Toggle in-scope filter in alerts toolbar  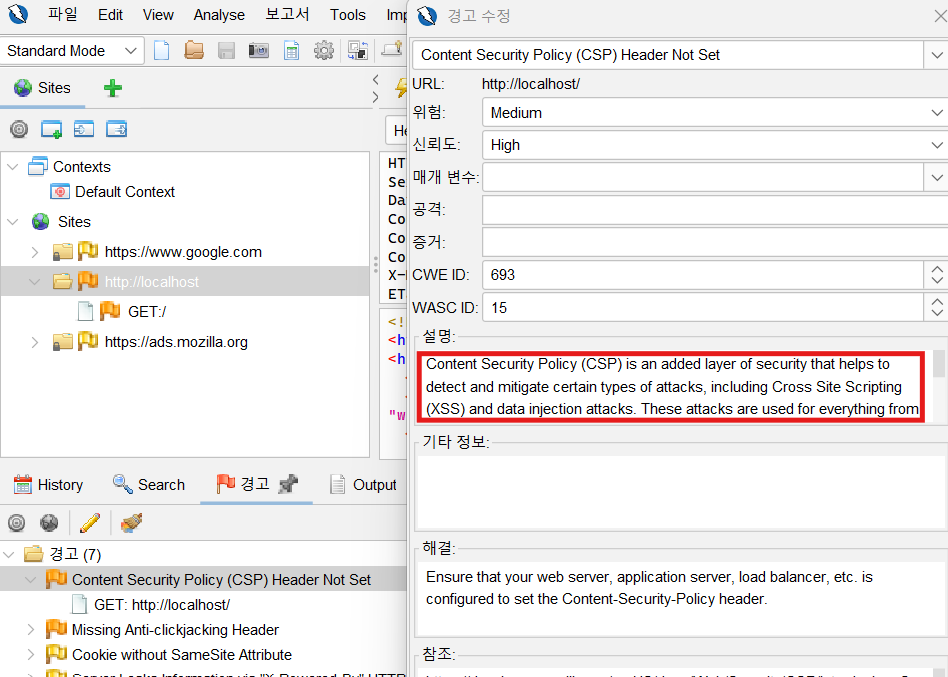coord(16,523)
